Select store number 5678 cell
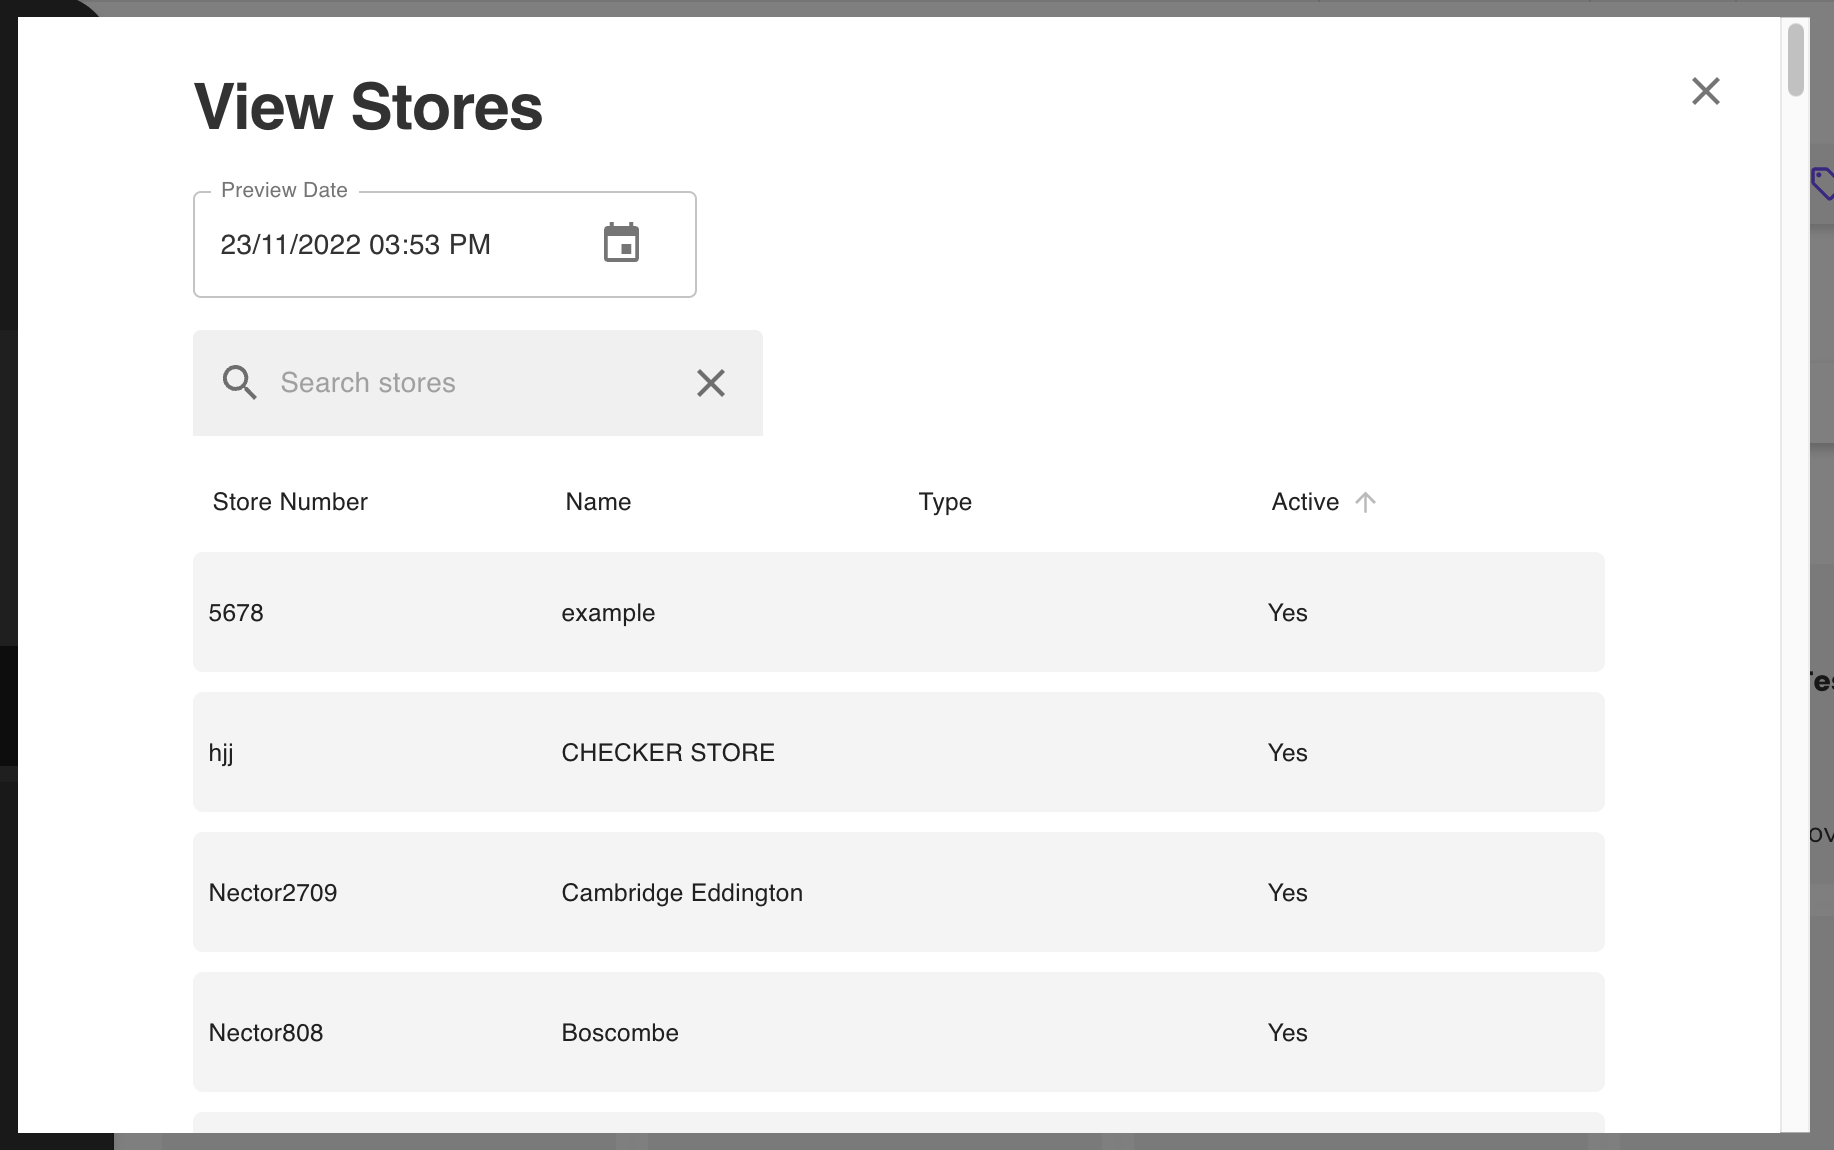The width and height of the screenshot is (1834, 1150). pos(236,613)
